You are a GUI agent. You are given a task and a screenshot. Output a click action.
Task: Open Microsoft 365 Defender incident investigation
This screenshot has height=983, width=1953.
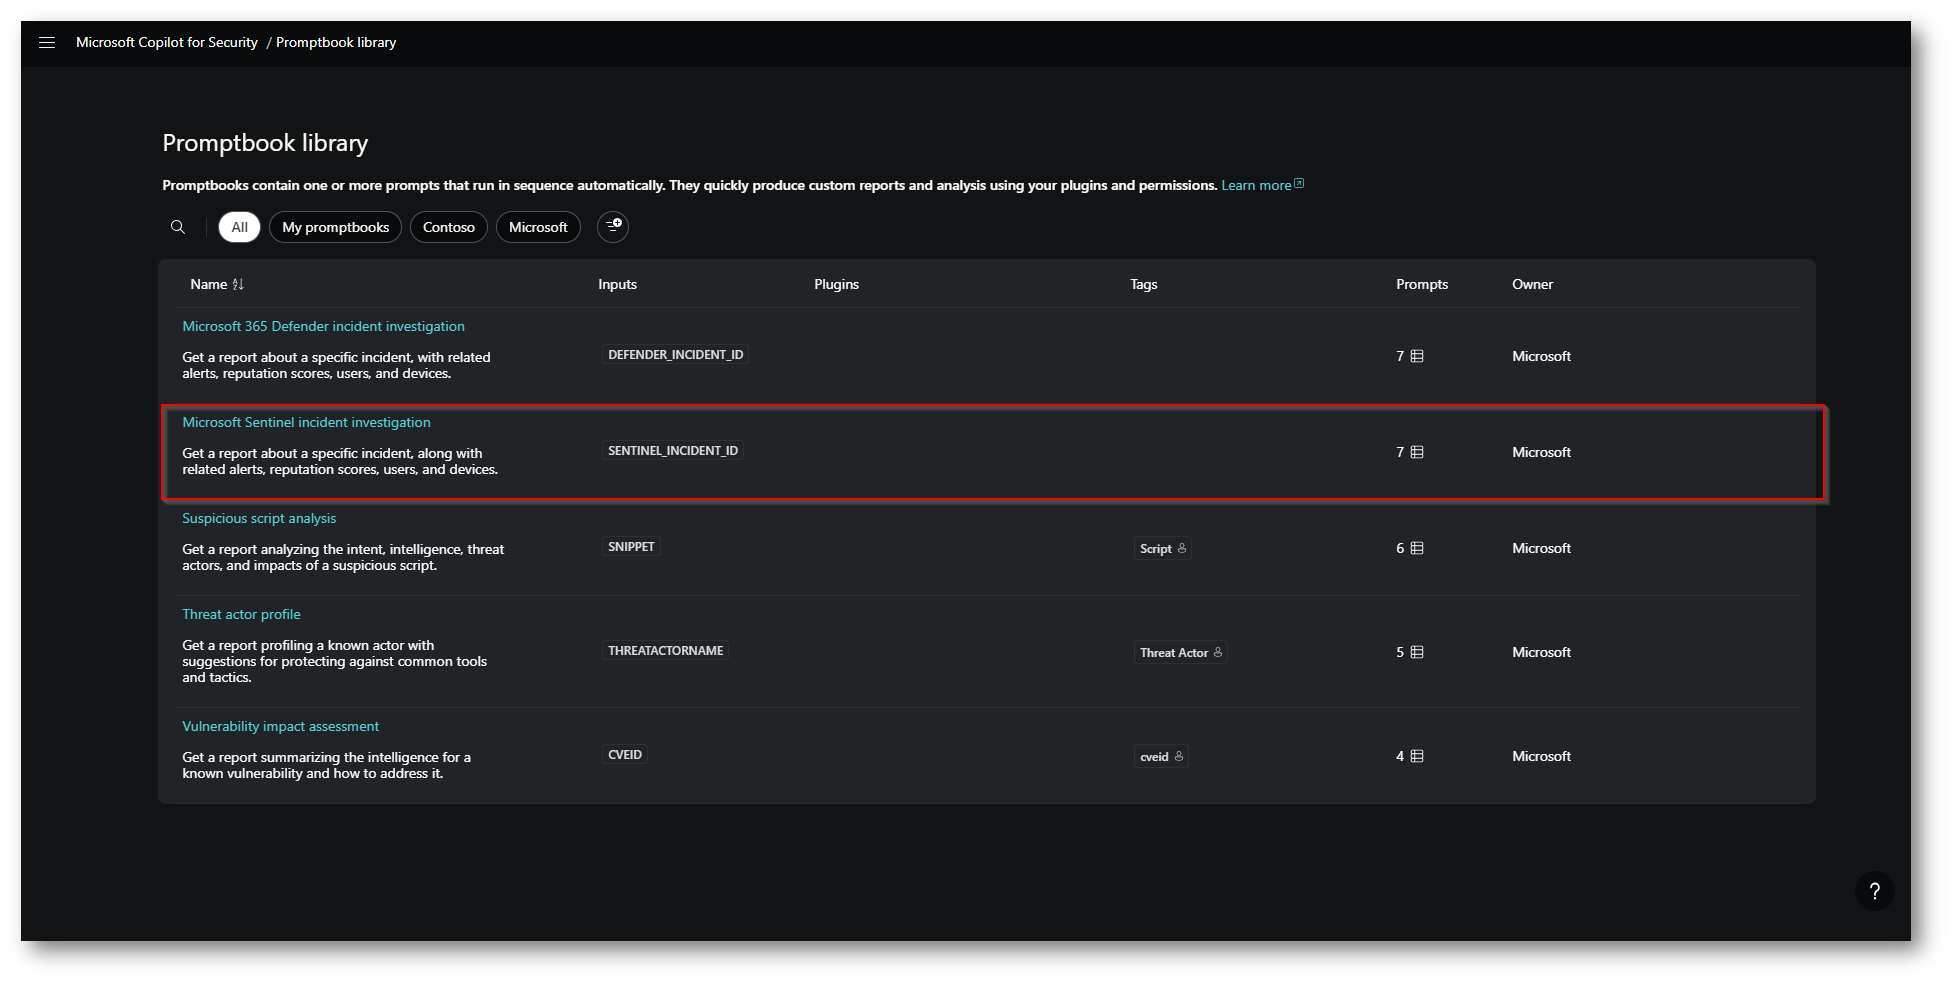(323, 327)
